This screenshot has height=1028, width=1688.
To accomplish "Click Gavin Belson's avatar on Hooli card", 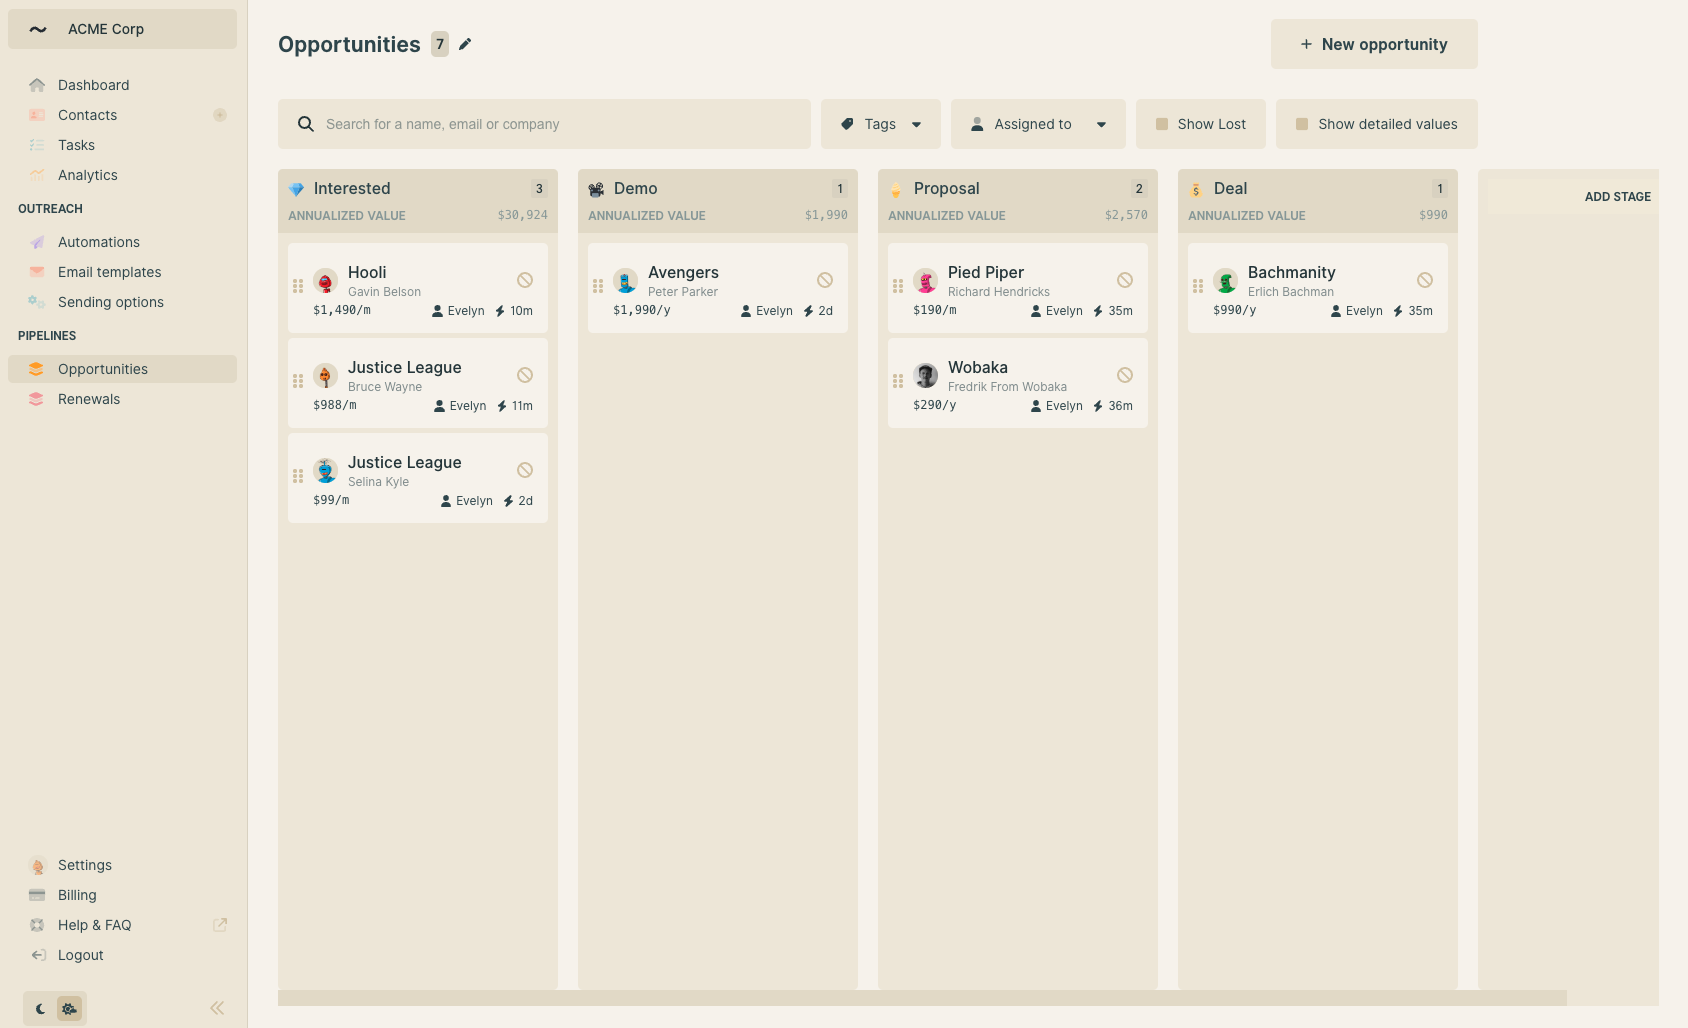I will coord(326,281).
